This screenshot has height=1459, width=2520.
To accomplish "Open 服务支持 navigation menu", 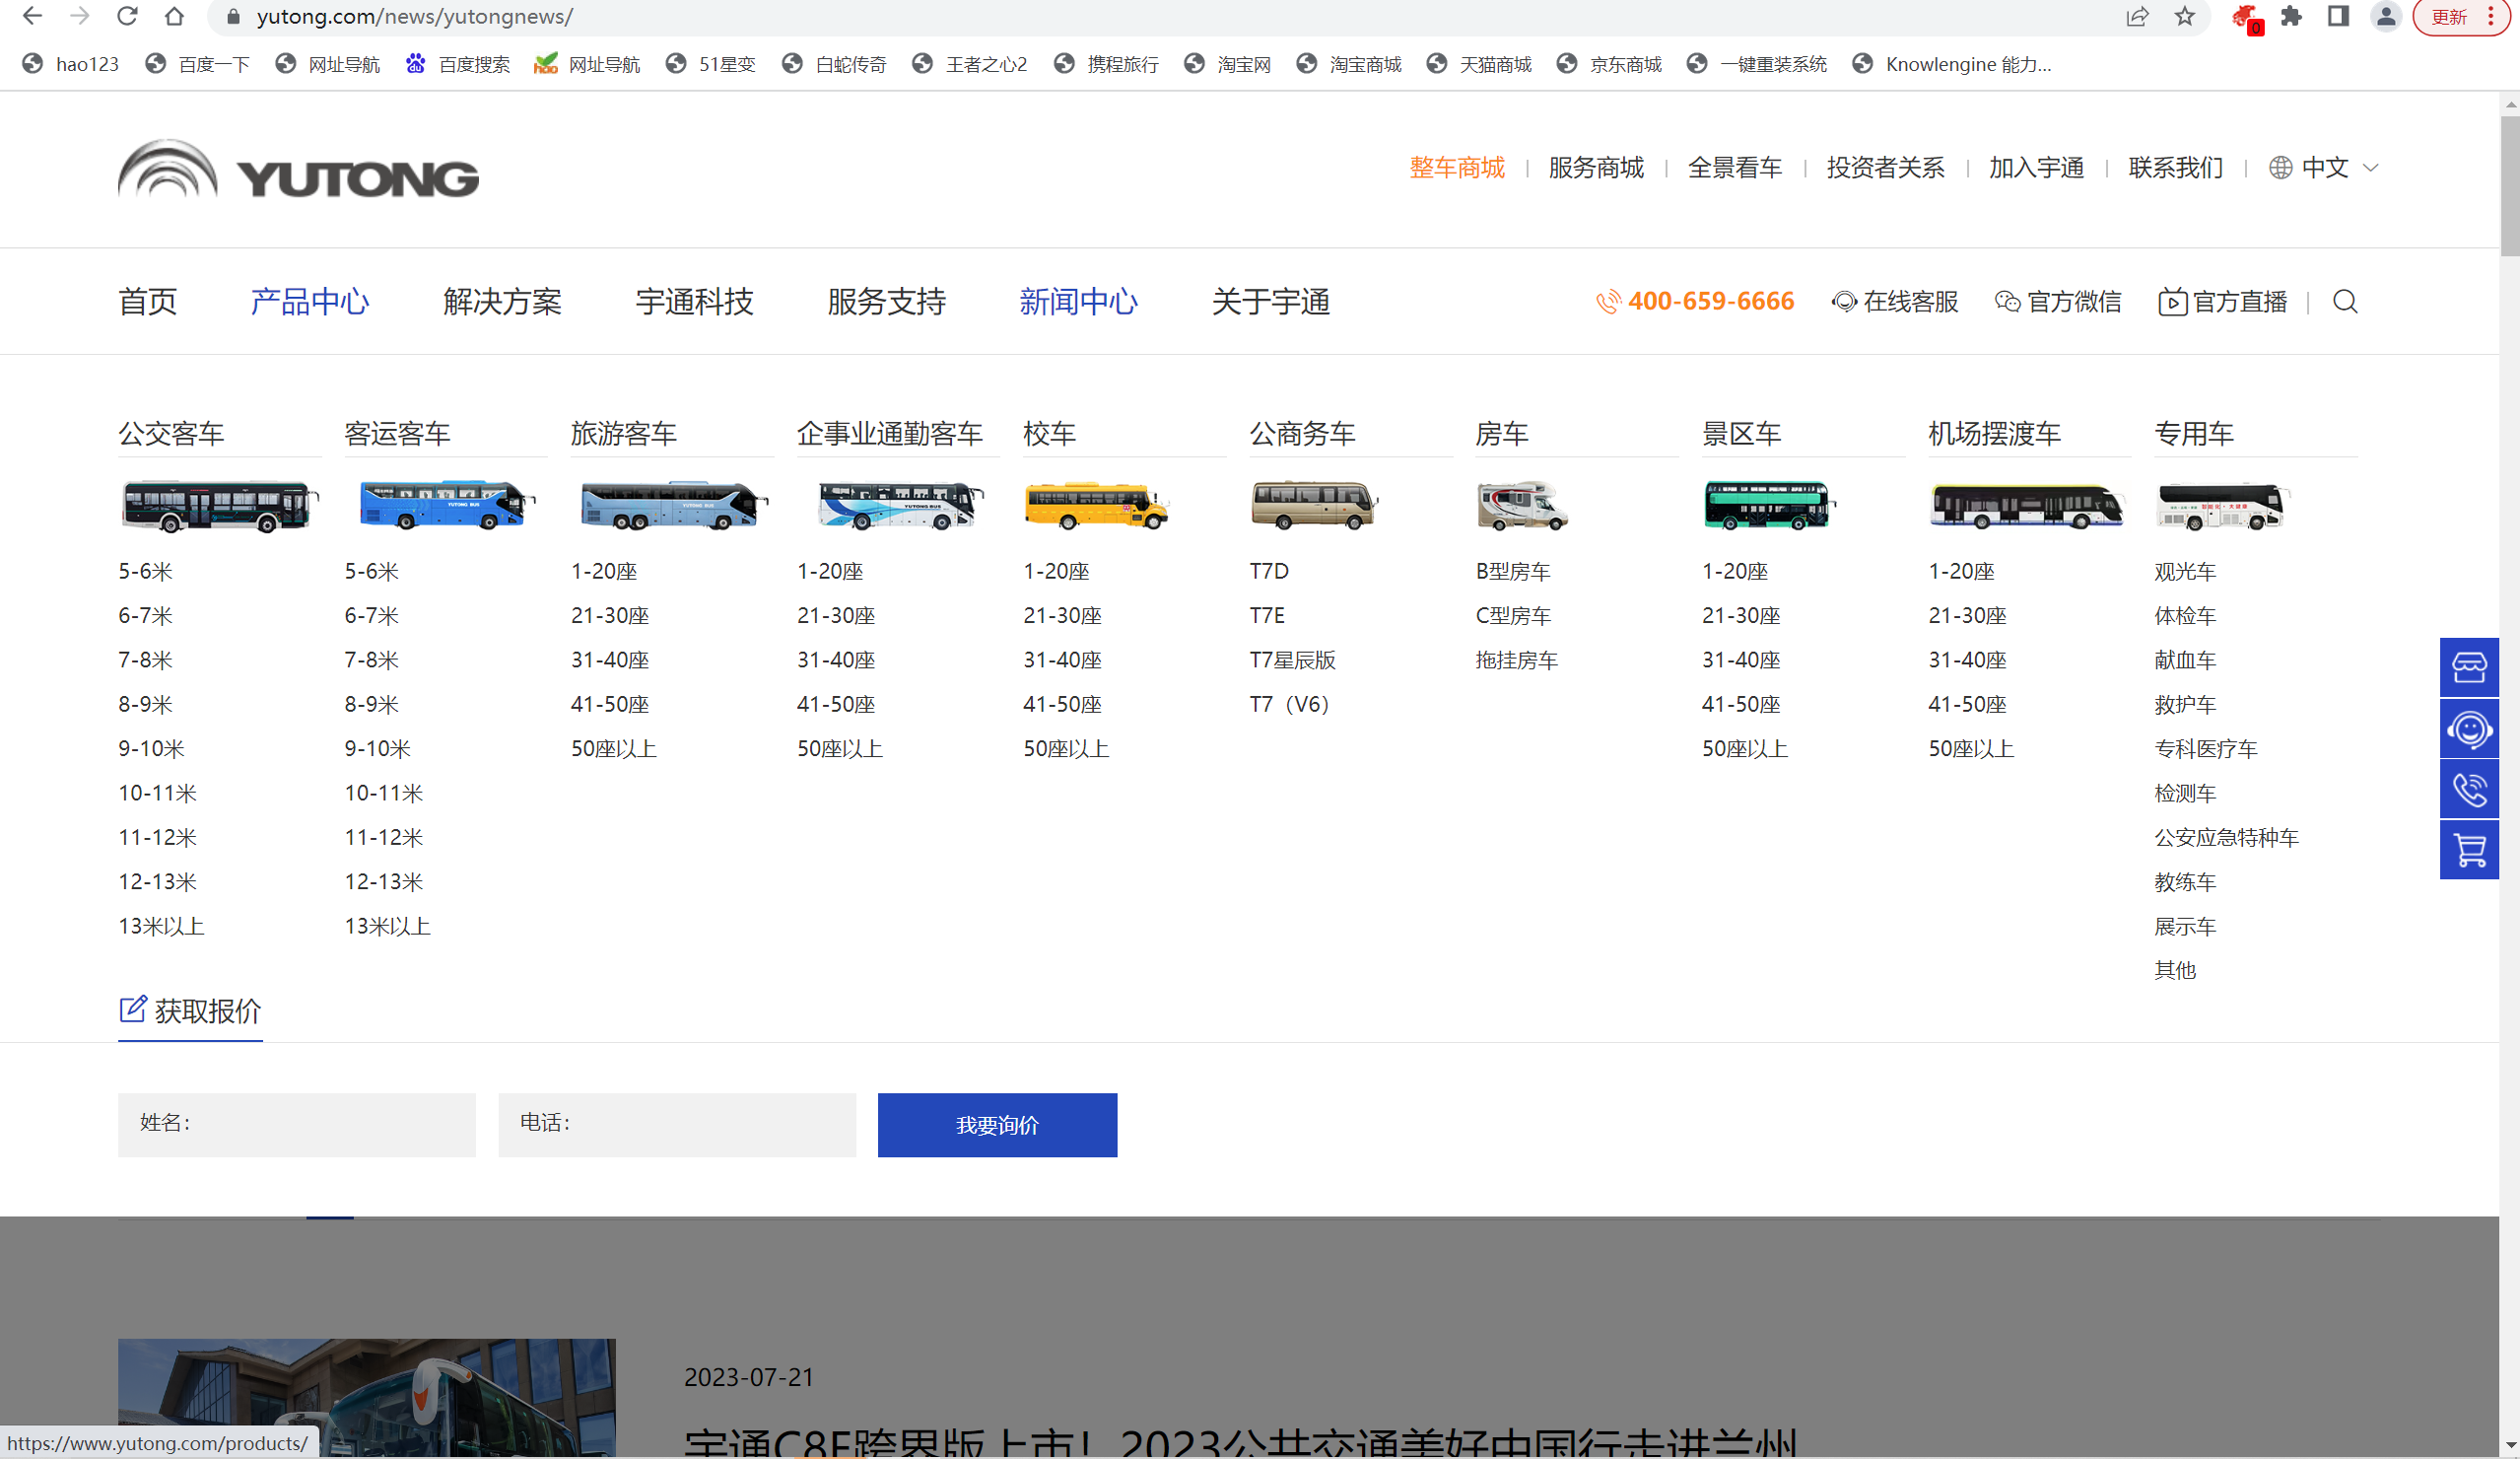I will point(886,301).
